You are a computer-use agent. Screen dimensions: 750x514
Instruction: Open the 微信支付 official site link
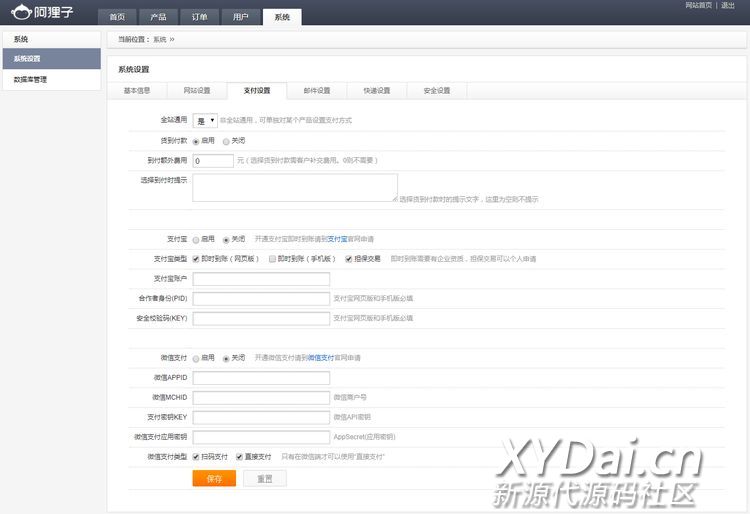pyautogui.click(x=321, y=358)
